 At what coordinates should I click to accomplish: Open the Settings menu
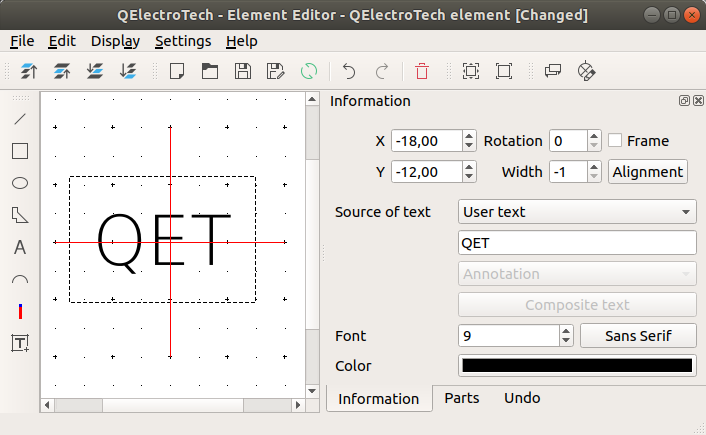point(183,41)
